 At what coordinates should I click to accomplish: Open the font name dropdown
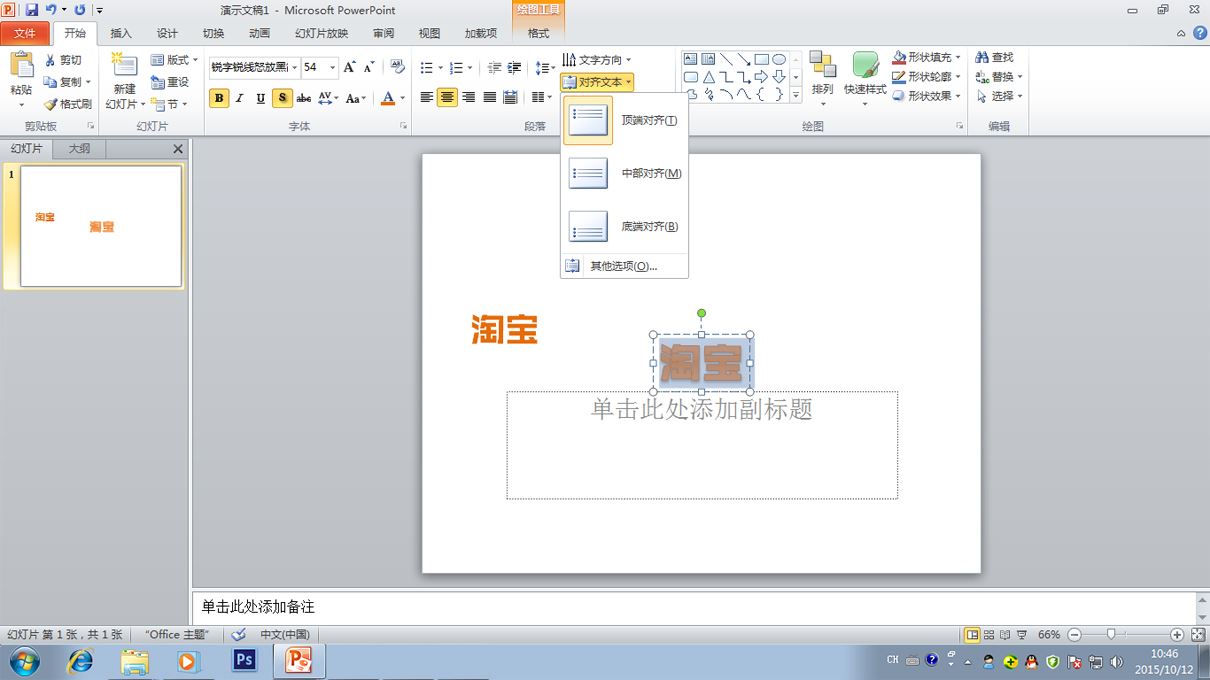(x=295, y=67)
